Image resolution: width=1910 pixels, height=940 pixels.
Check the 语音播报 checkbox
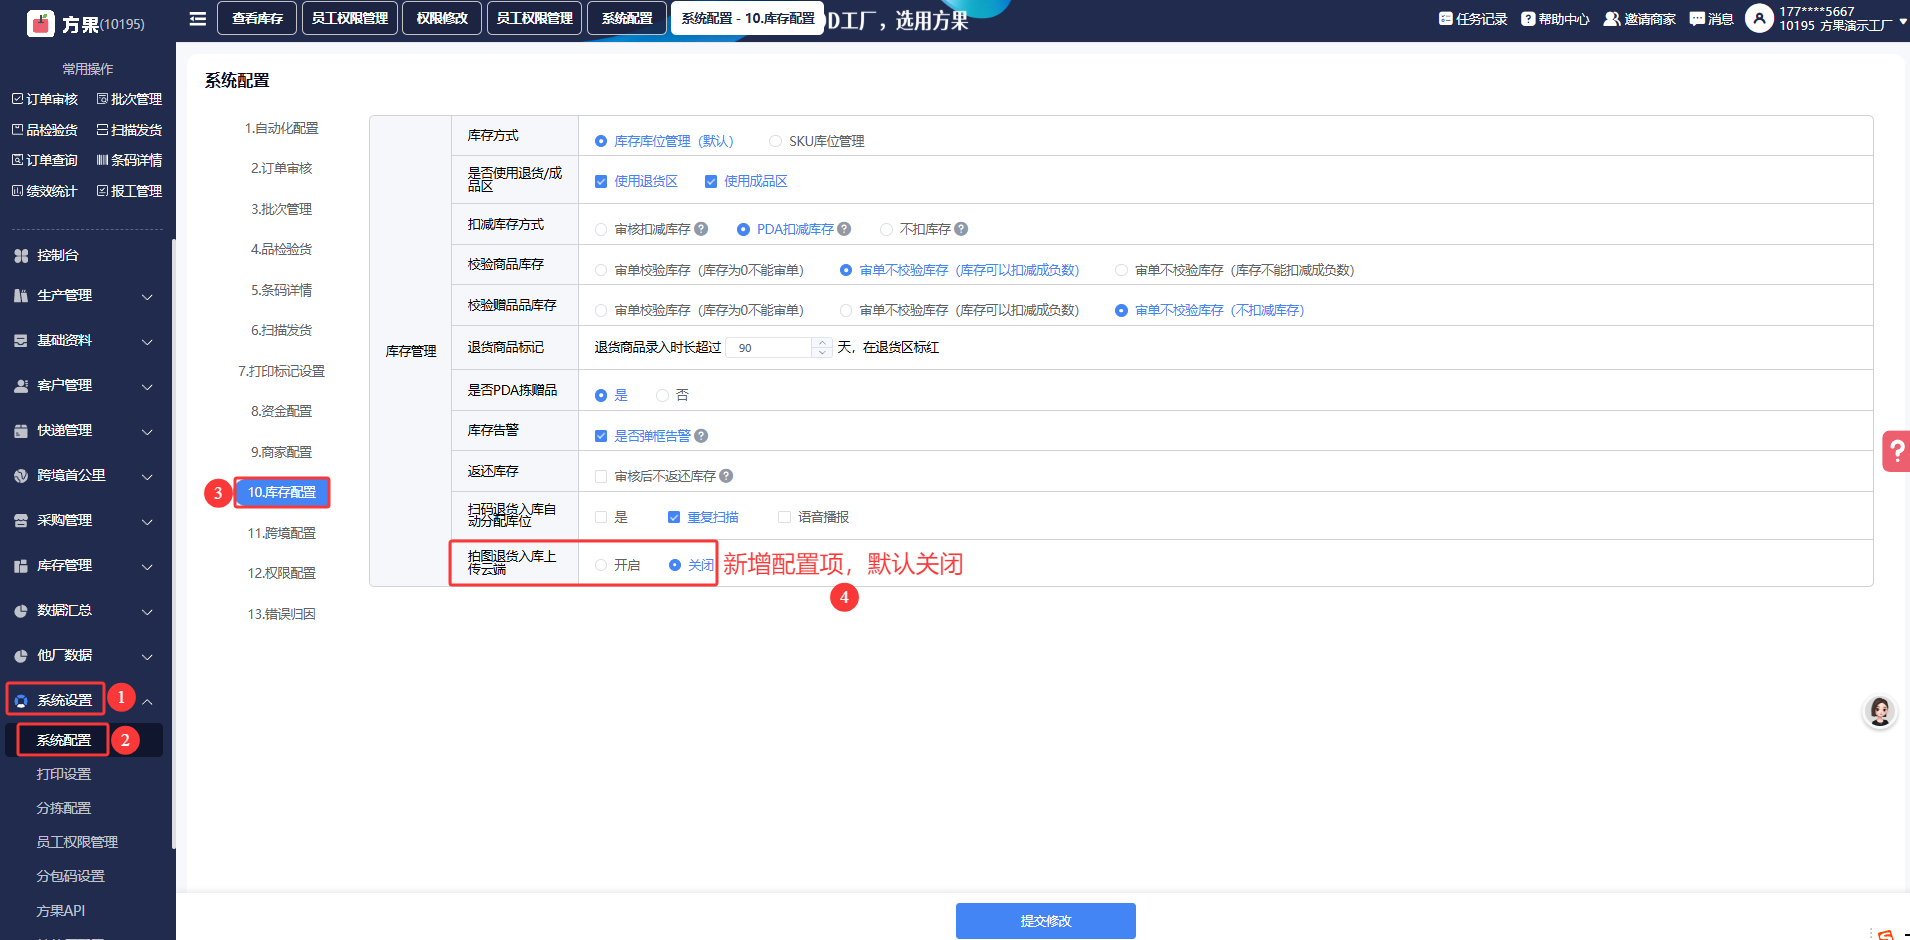coord(785,517)
